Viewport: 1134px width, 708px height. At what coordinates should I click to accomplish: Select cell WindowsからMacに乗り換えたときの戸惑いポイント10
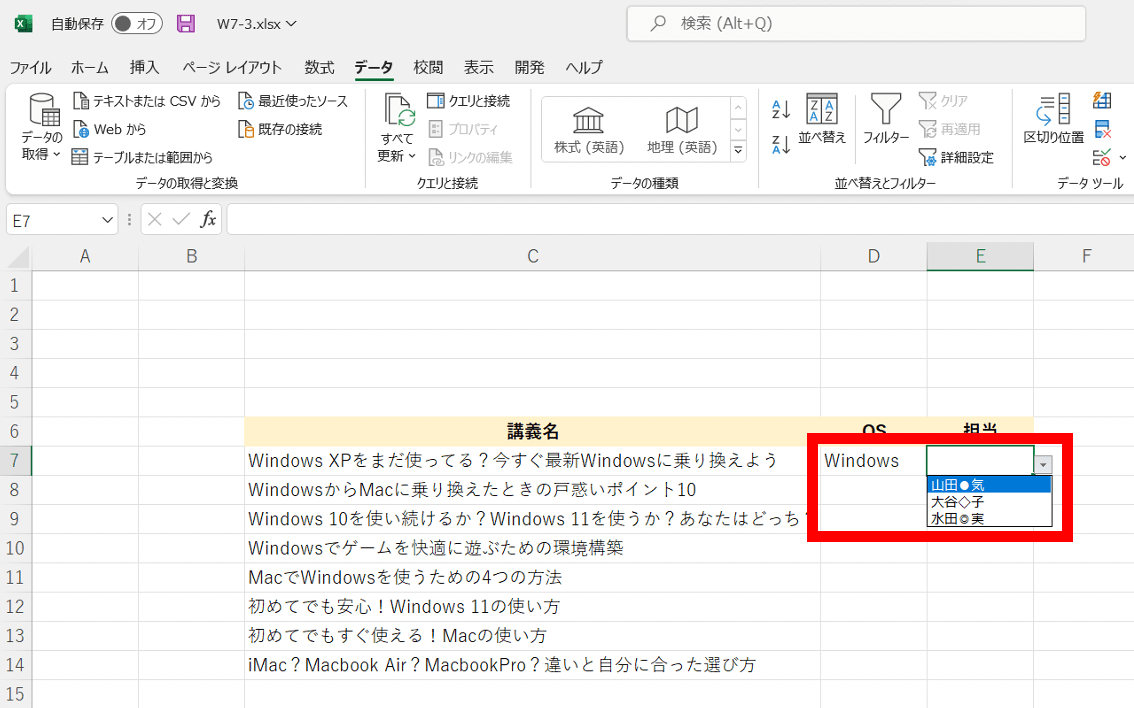pyautogui.click(x=532, y=490)
